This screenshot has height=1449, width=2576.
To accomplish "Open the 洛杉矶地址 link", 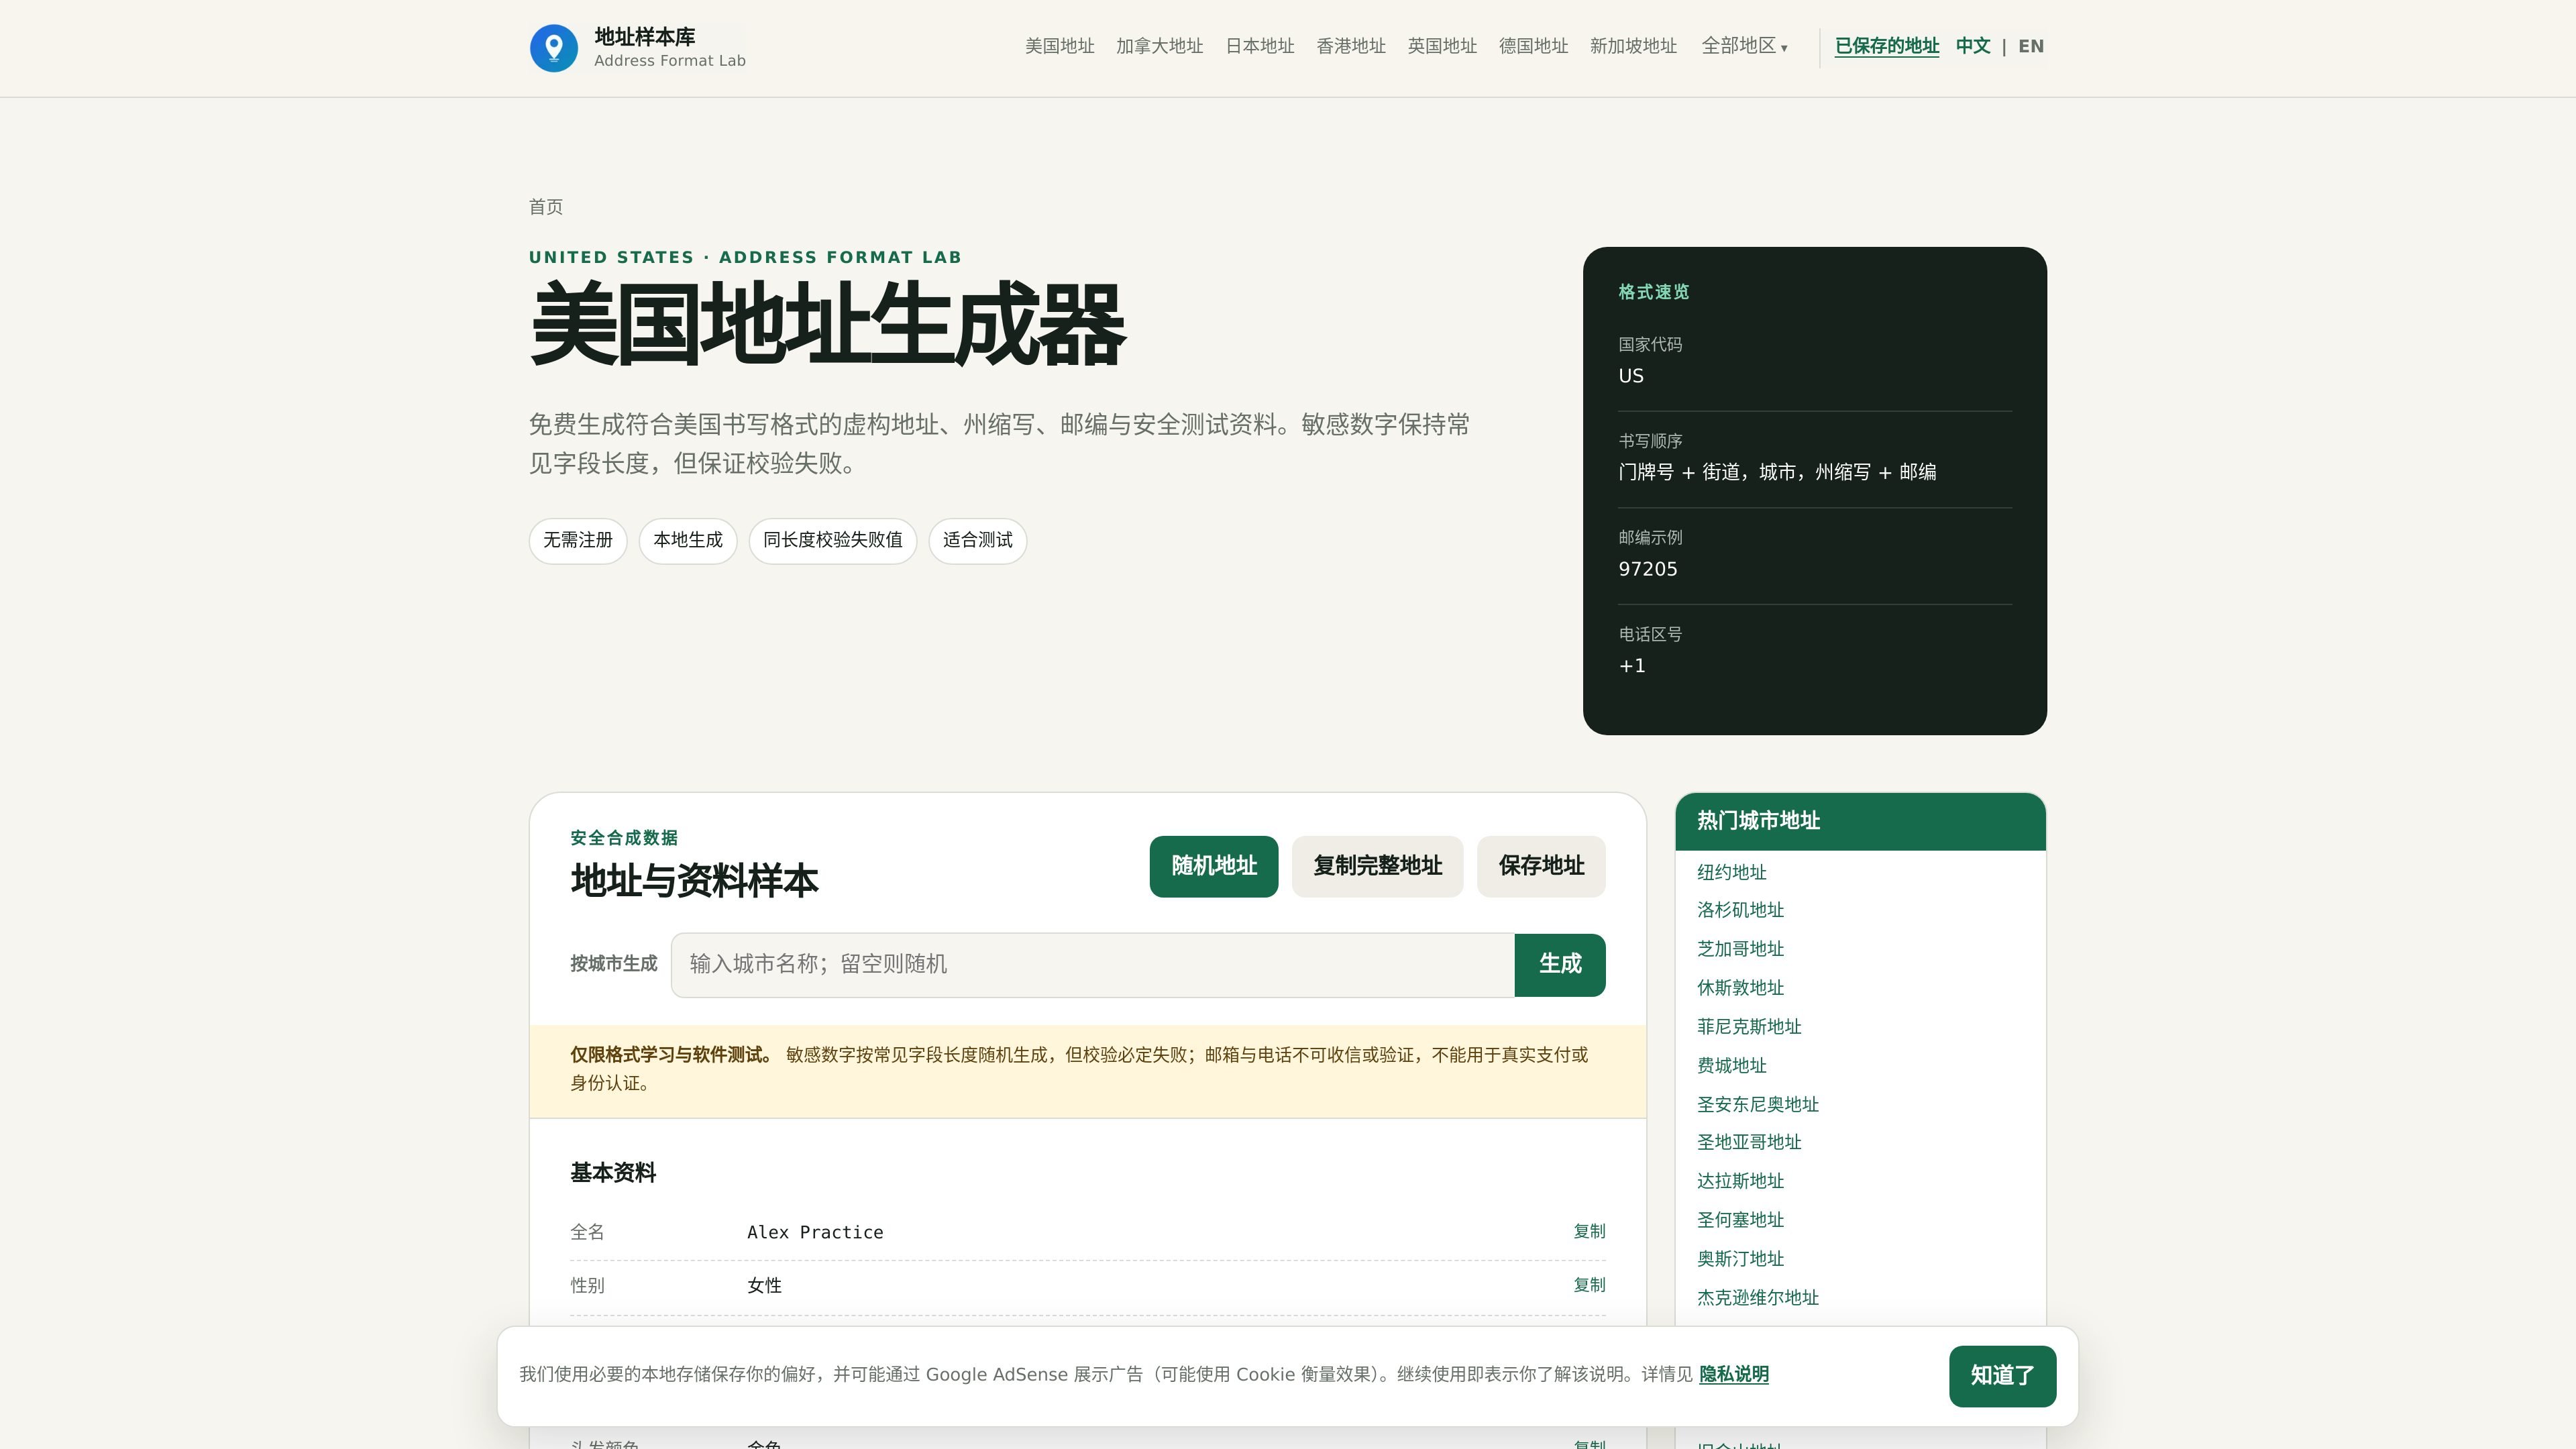I will coord(1740,910).
